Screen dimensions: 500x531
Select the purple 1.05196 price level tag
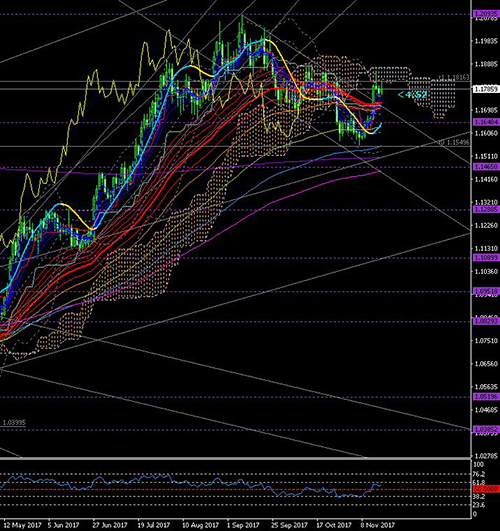(486, 397)
